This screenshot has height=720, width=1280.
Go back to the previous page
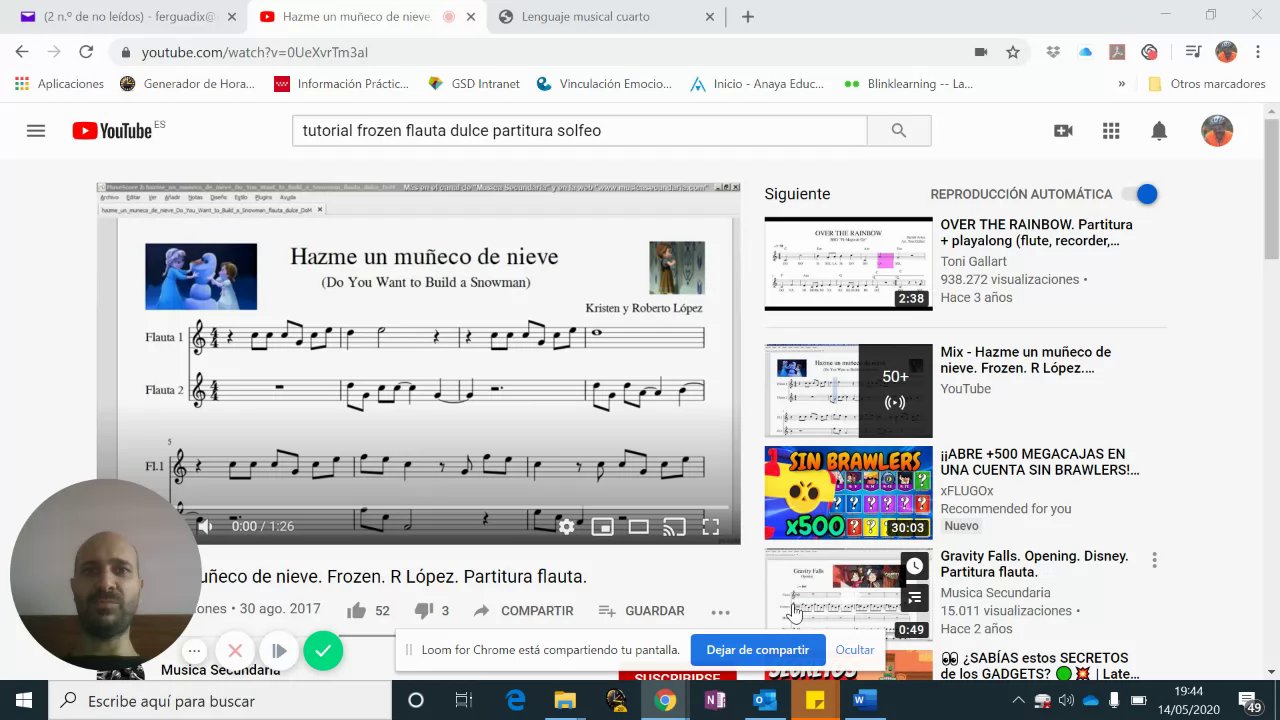click(x=22, y=52)
